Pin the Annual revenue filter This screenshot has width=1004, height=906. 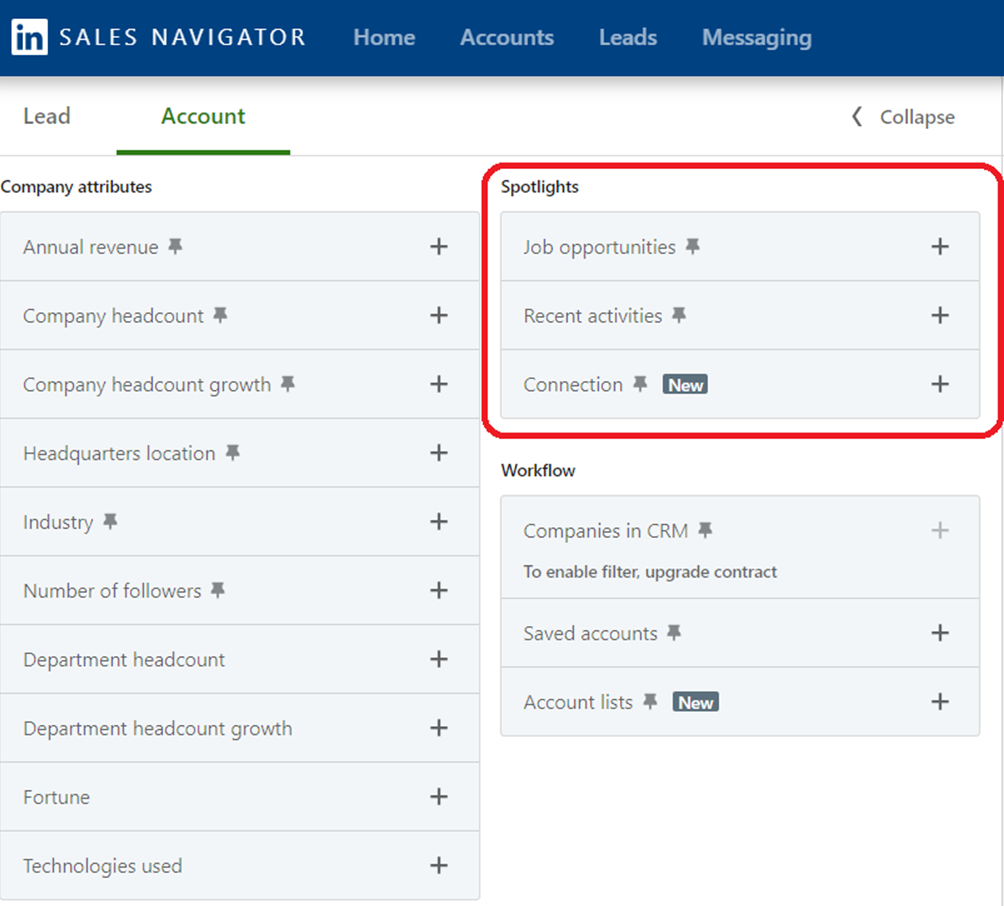(175, 247)
